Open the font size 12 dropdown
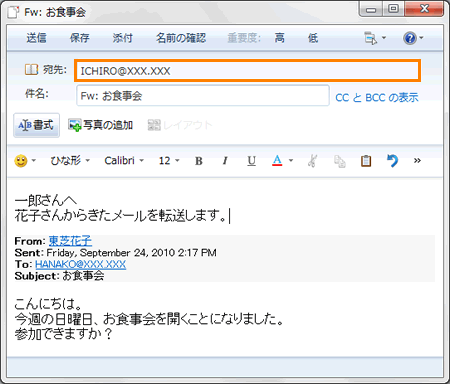450x384 pixels. tap(169, 161)
